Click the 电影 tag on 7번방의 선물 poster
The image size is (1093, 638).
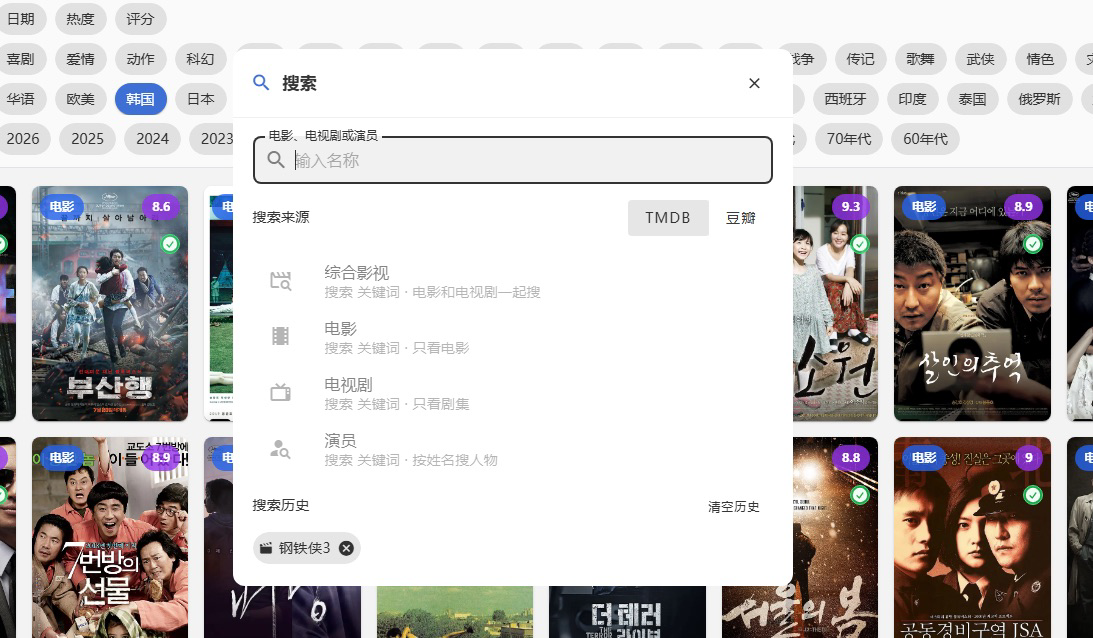coord(61,457)
